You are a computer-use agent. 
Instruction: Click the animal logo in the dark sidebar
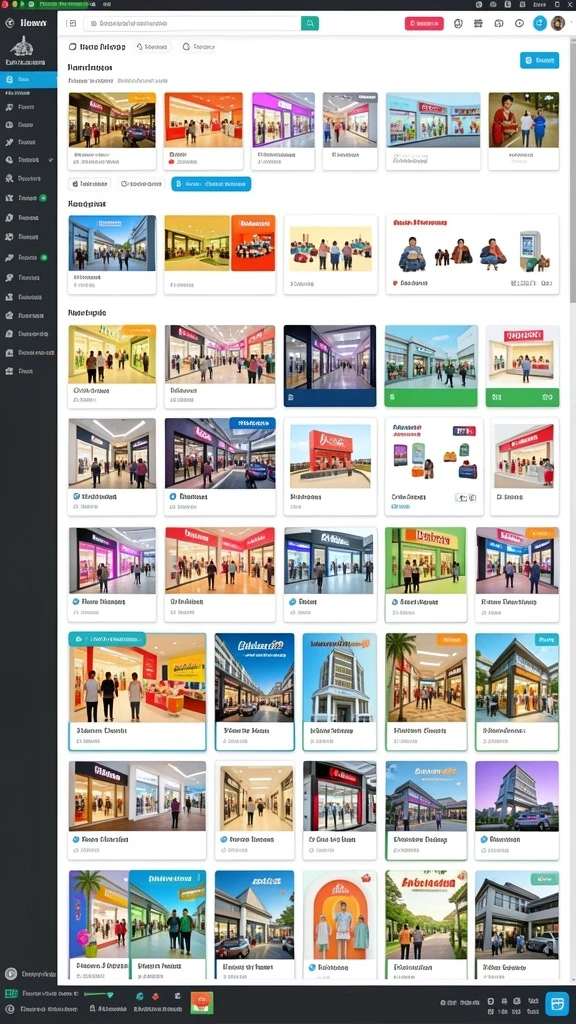22,47
